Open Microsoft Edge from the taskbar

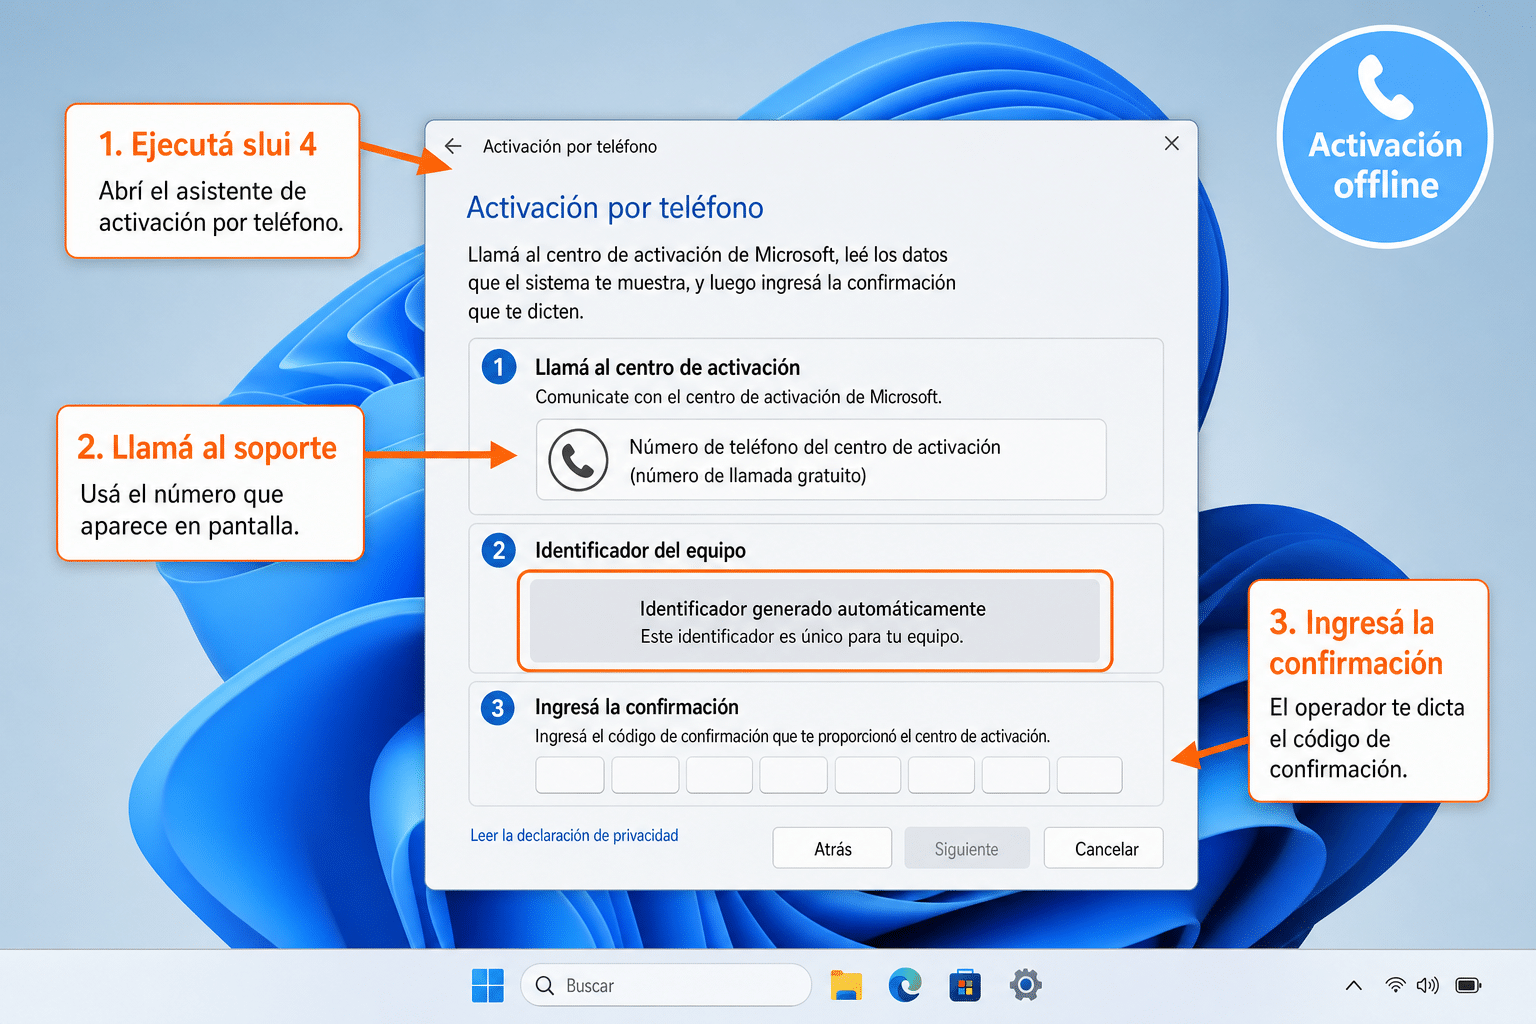click(x=905, y=985)
